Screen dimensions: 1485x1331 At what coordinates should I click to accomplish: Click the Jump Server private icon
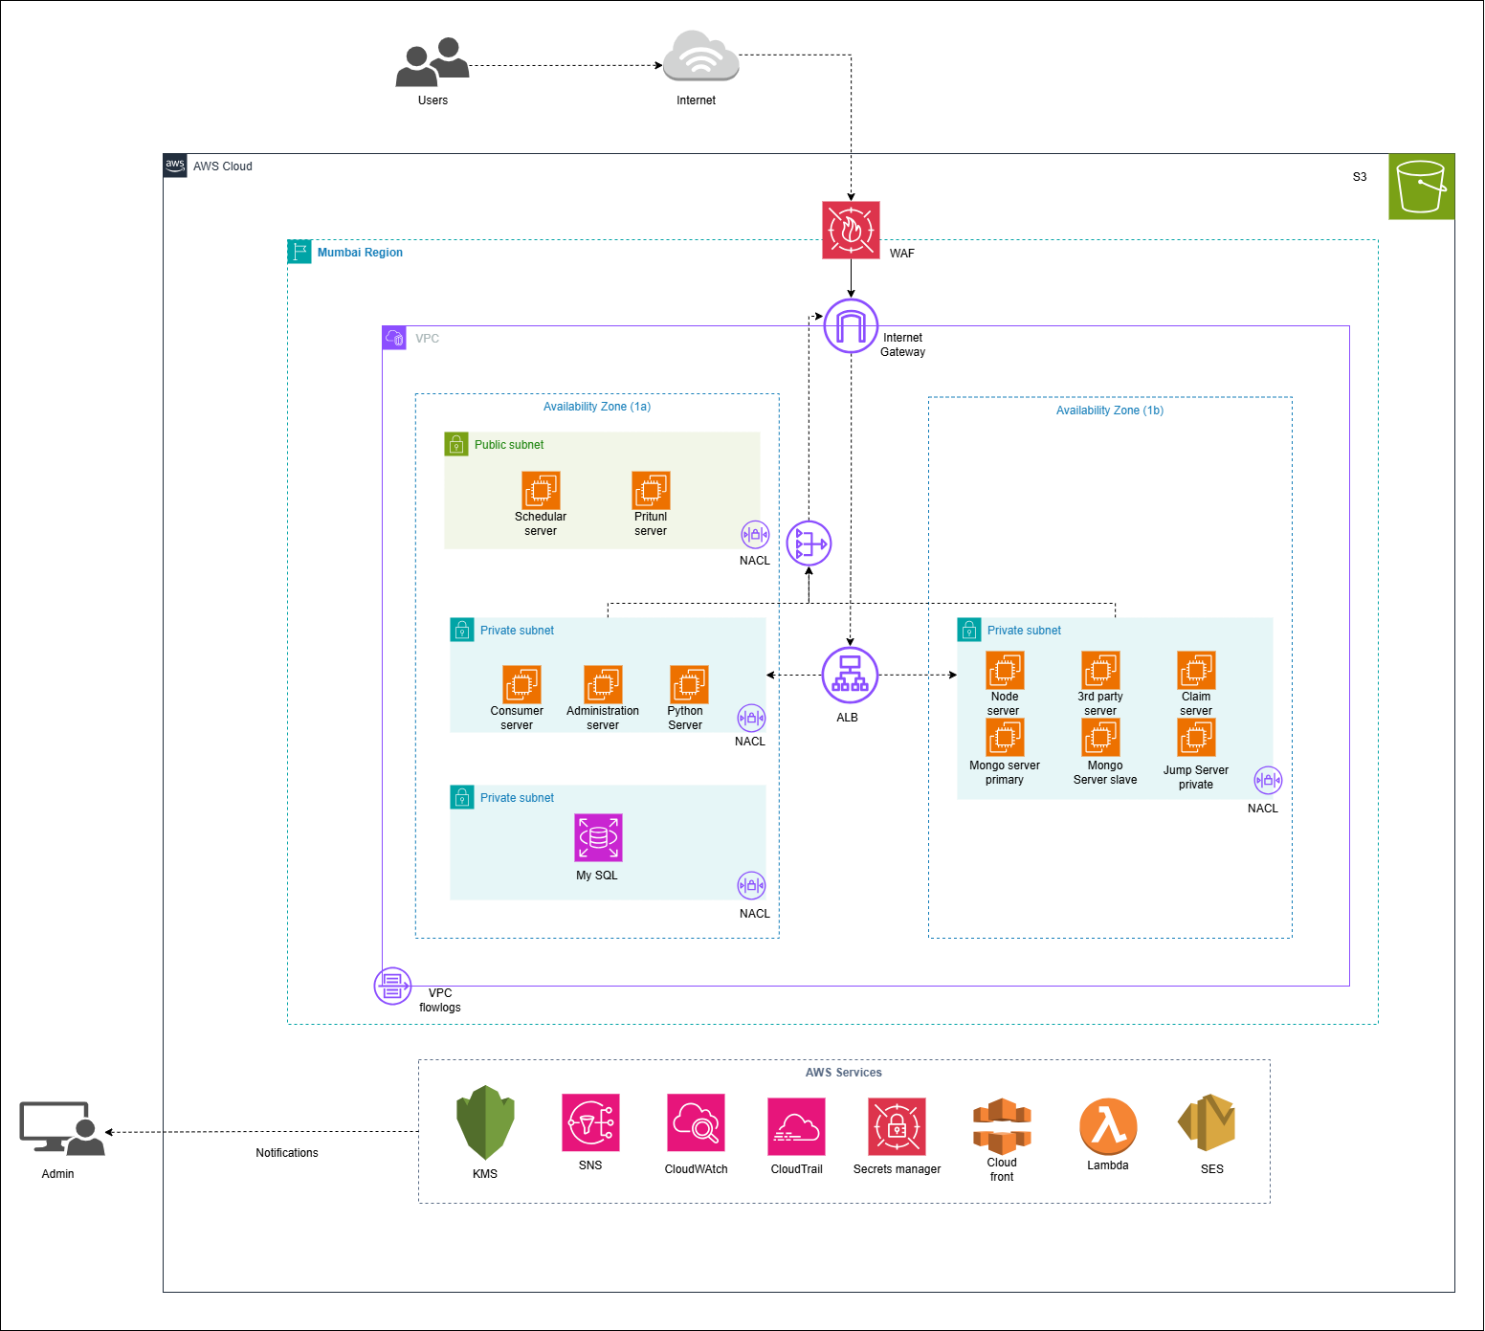1196,739
